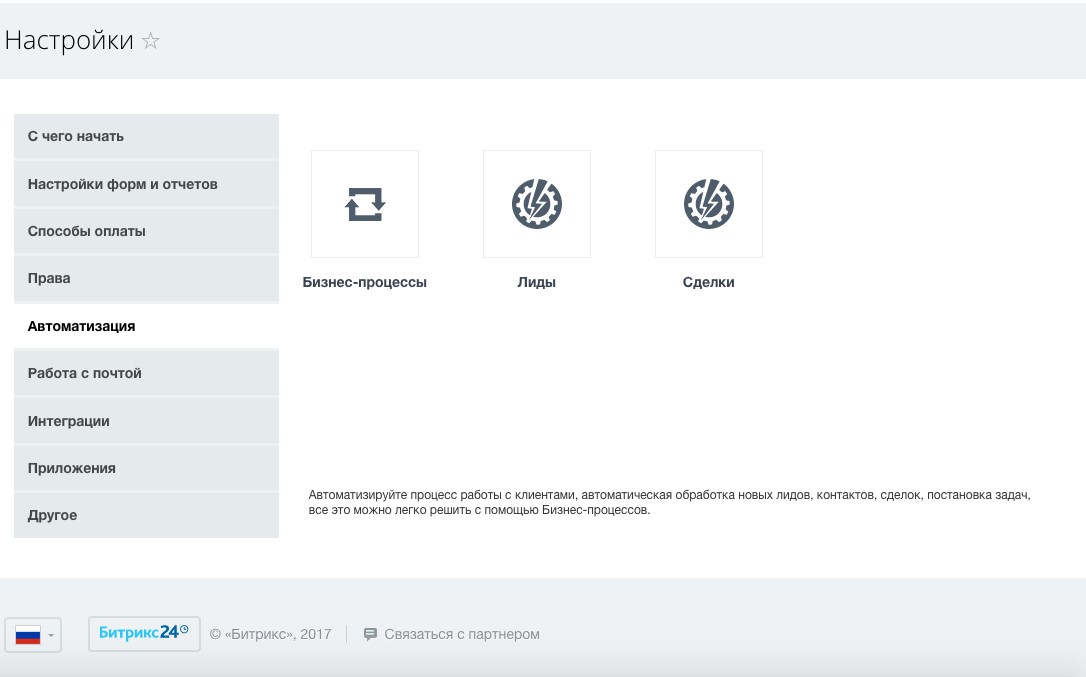Click the Бизнес-процессы label
Viewport: 1086px width, 677px height.
pos(364,282)
